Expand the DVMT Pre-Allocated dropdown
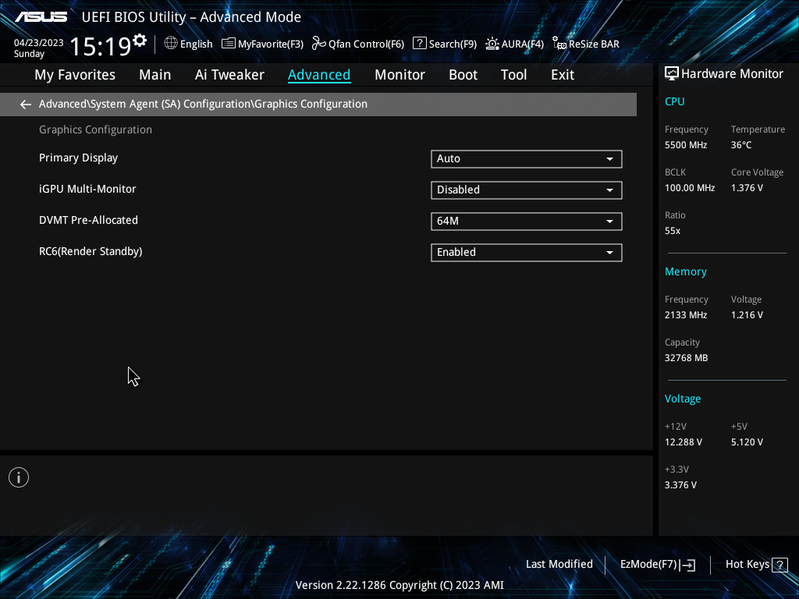The height and width of the screenshot is (599, 799). point(526,221)
